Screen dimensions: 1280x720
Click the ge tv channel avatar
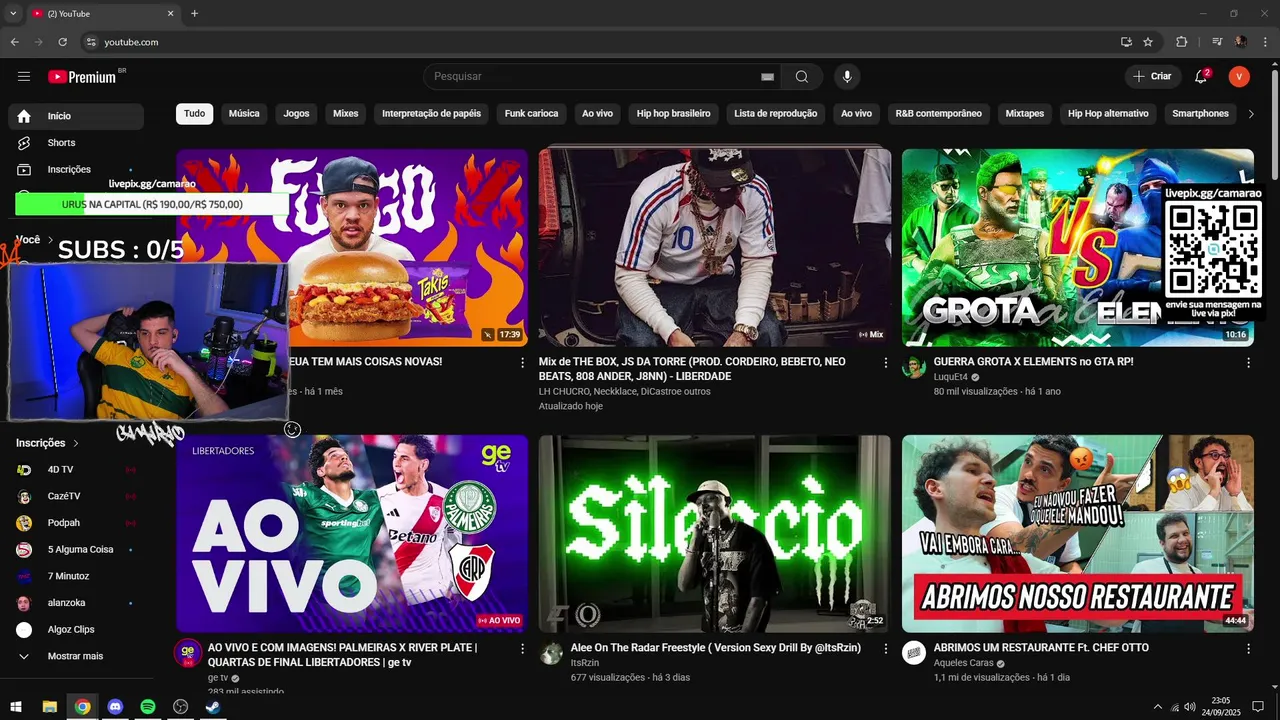(188, 653)
